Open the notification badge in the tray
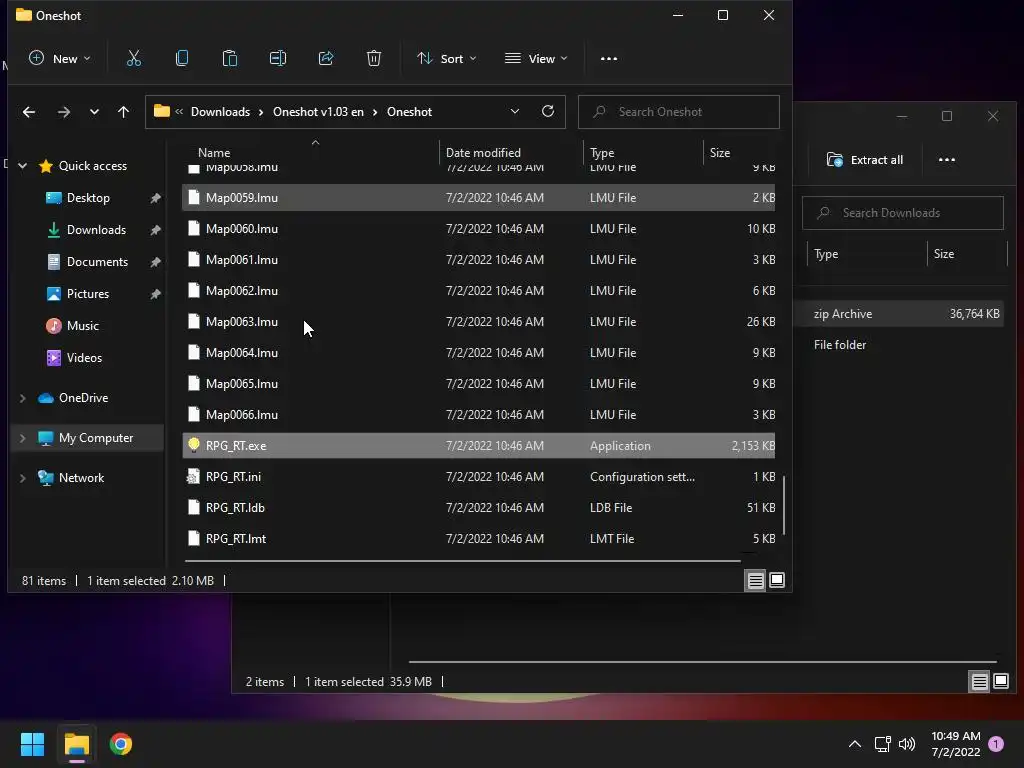Image resolution: width=1024 pixels, height=768 pixels. (995, 744)
